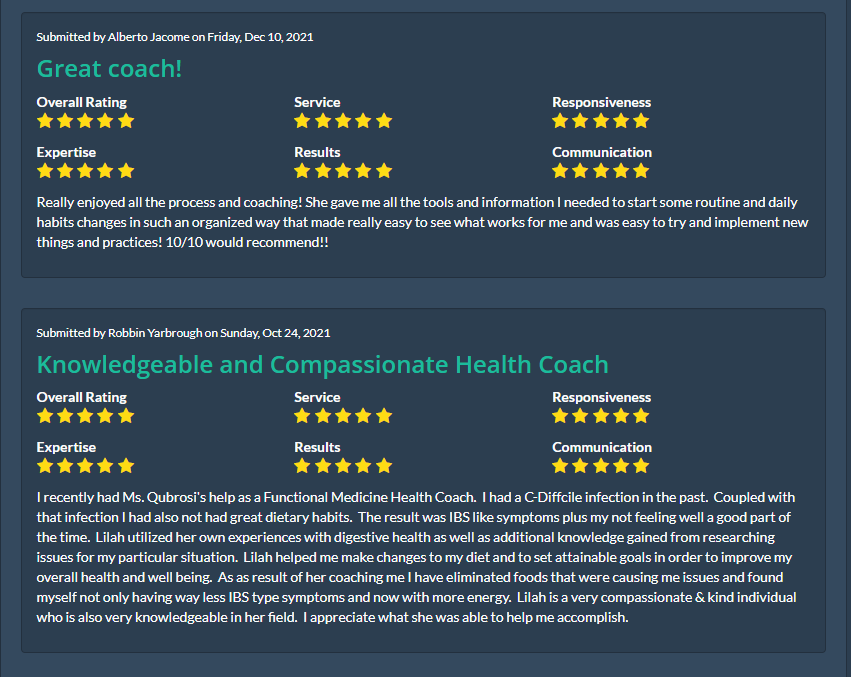Open the "Great coach!" review title
The height and width of the screenshot is (677, 851).
[x=109, y=69]
